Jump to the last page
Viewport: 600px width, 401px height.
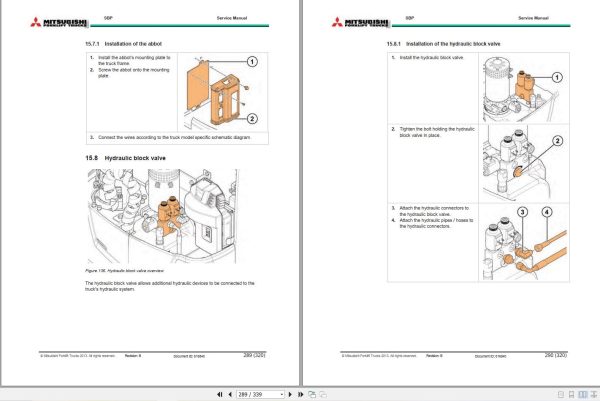coord(300,394)
